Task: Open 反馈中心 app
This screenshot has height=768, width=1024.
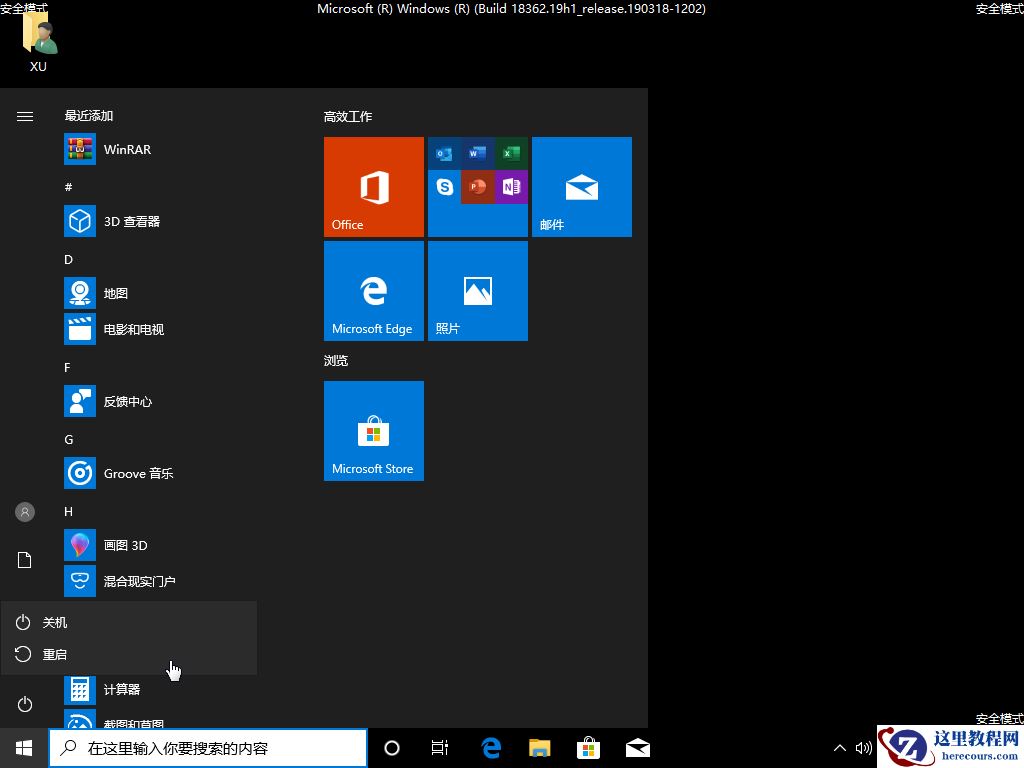Action: (x=127, y=402)
